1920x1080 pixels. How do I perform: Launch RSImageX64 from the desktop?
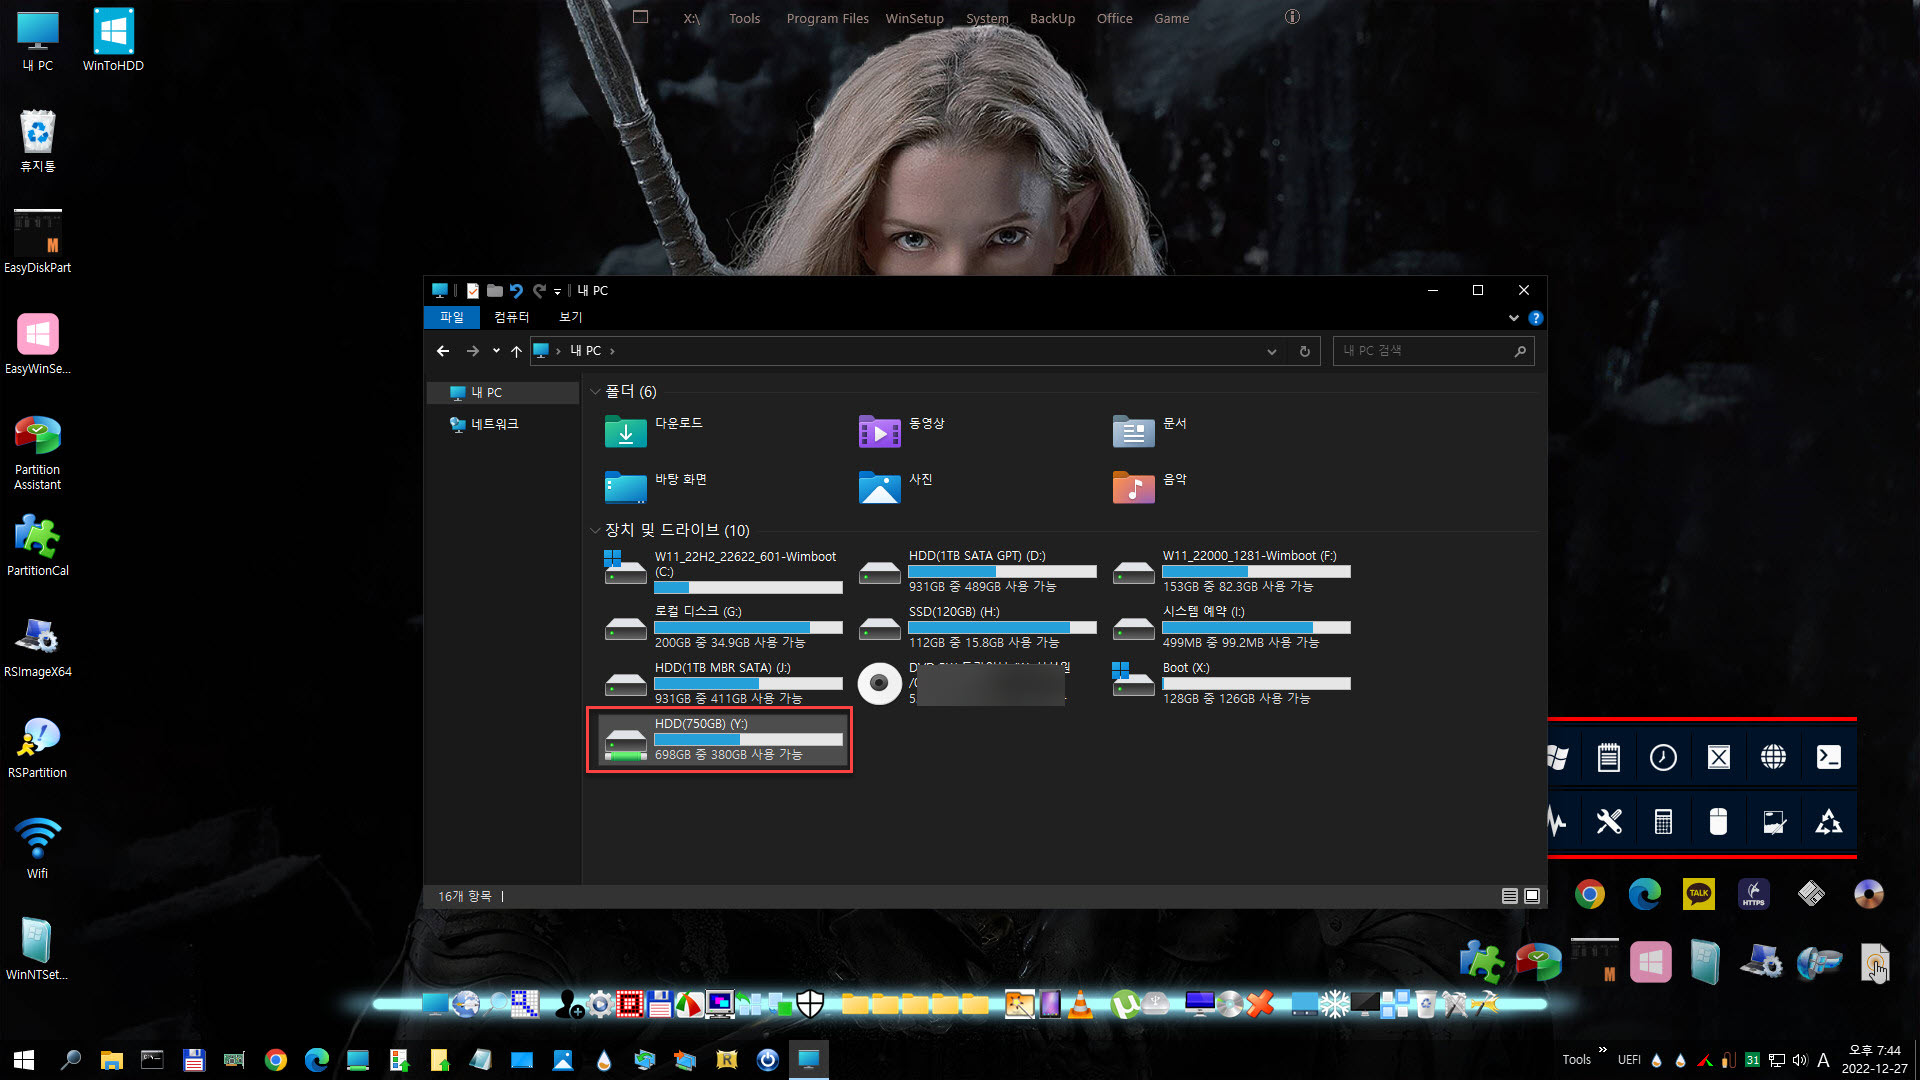point(37,647)
